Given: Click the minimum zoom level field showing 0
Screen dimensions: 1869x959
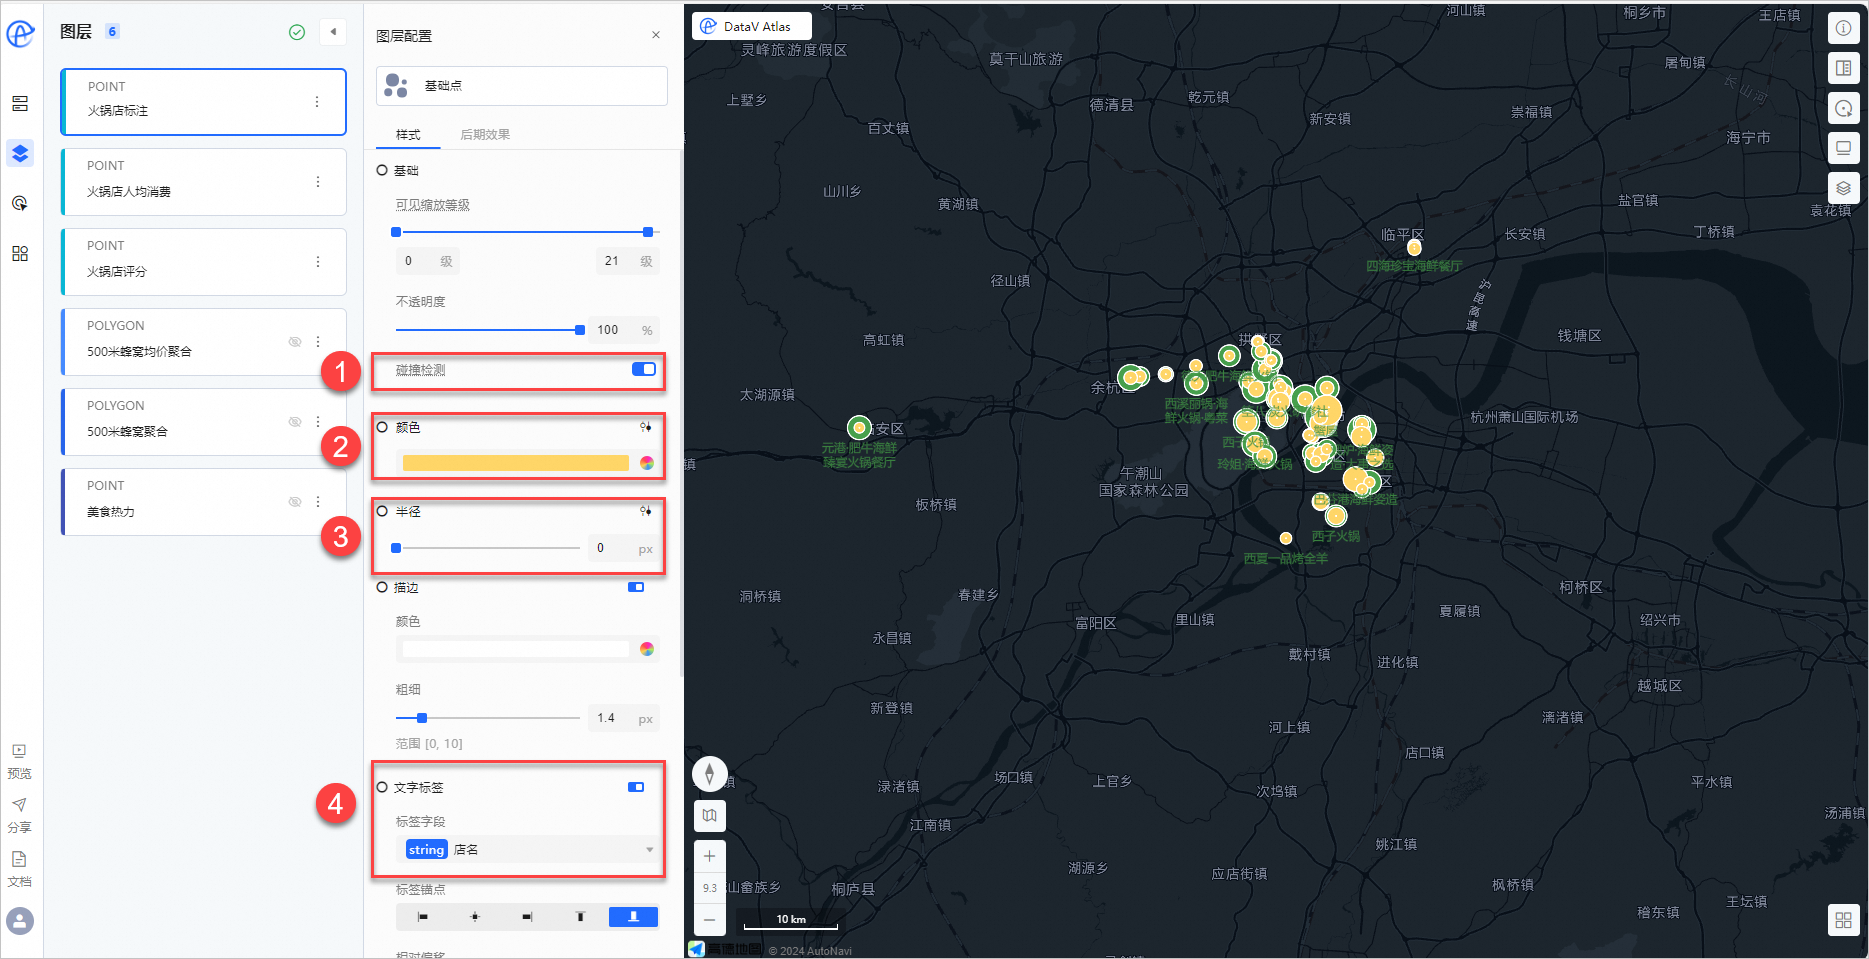Looking at the screenshot, I should 427,262.
